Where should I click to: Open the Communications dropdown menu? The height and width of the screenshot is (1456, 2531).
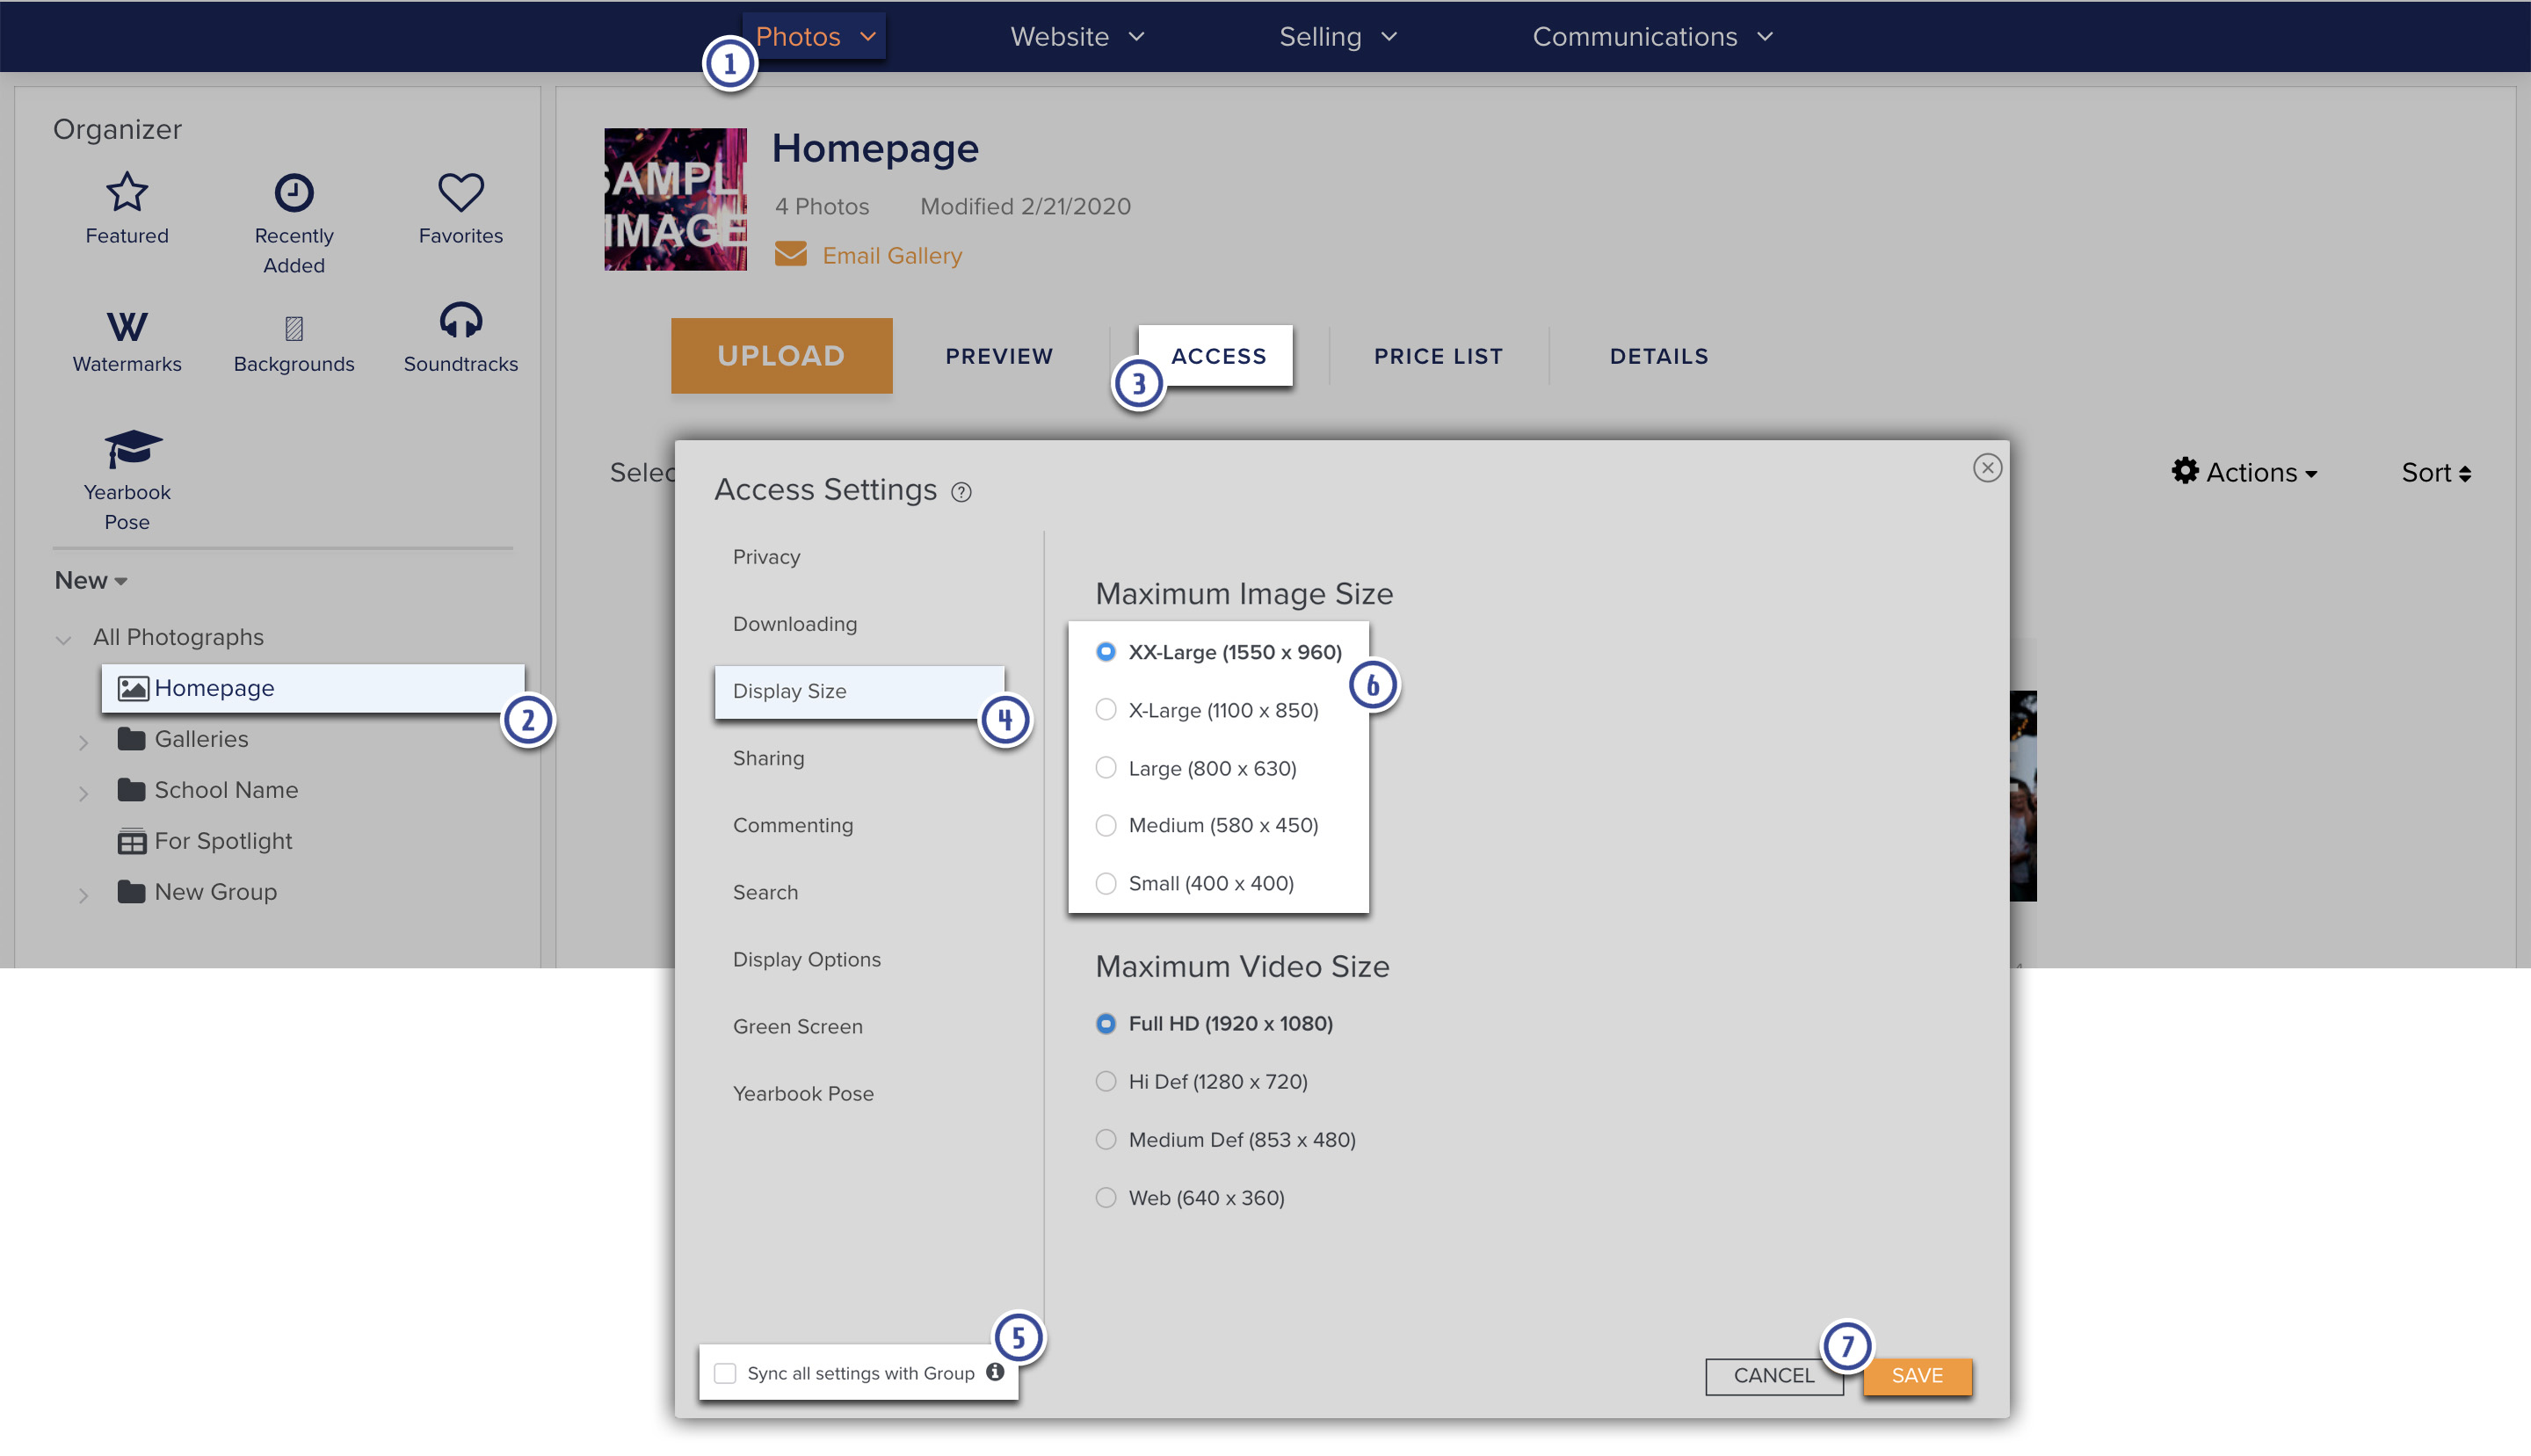click(1652, 36)
